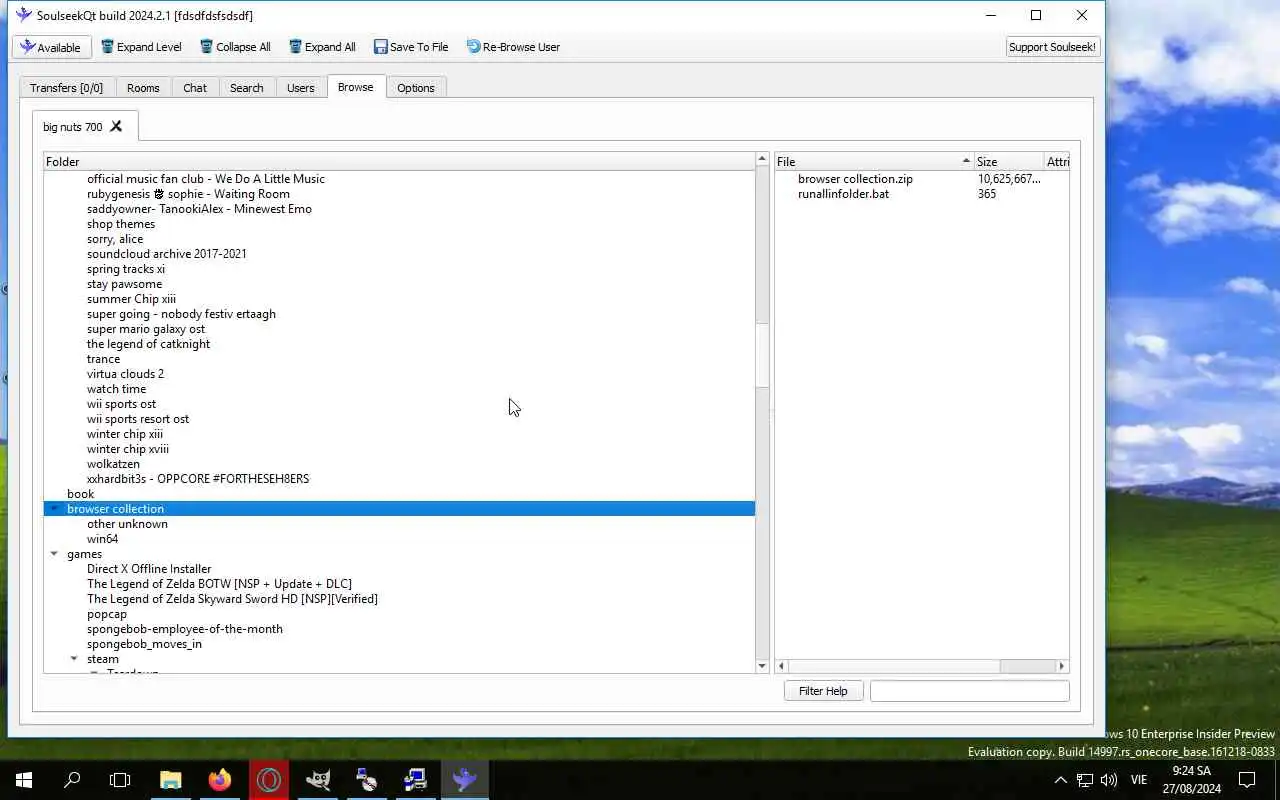1280x800 pixels.
Task: Open the Windows Start menu
Action: 24,780
